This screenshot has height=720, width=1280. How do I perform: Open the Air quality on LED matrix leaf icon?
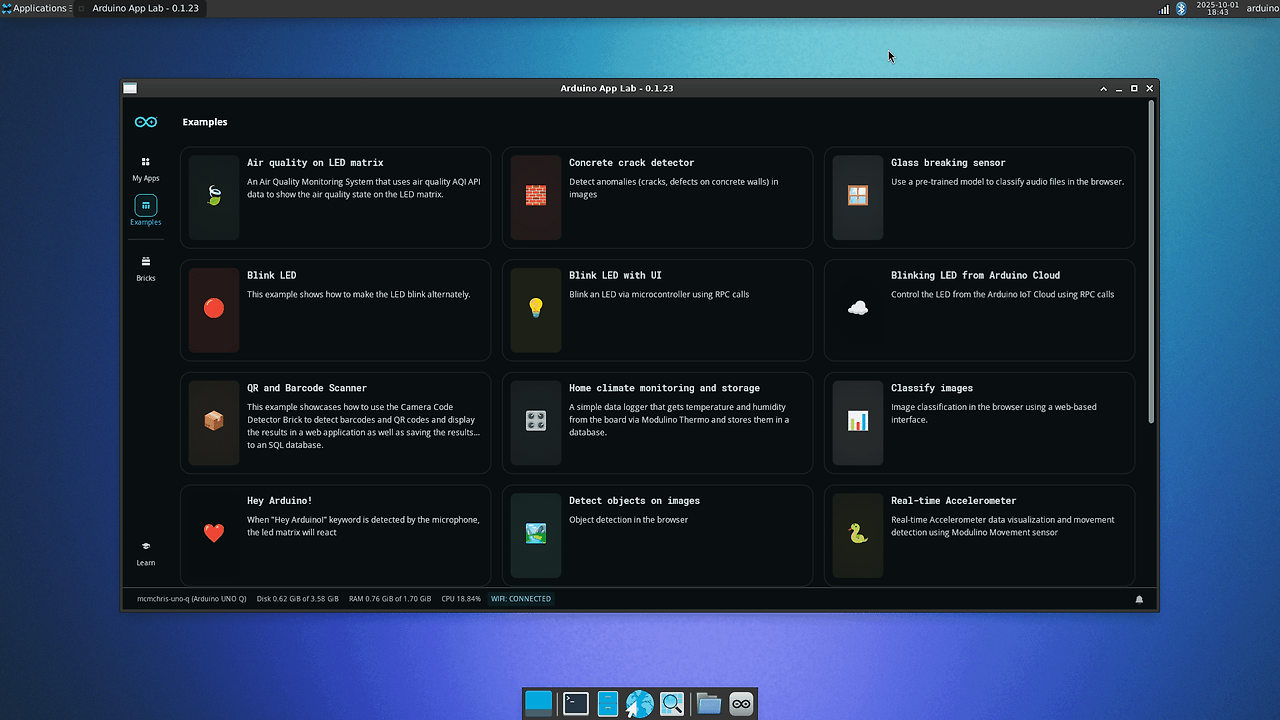214,196
